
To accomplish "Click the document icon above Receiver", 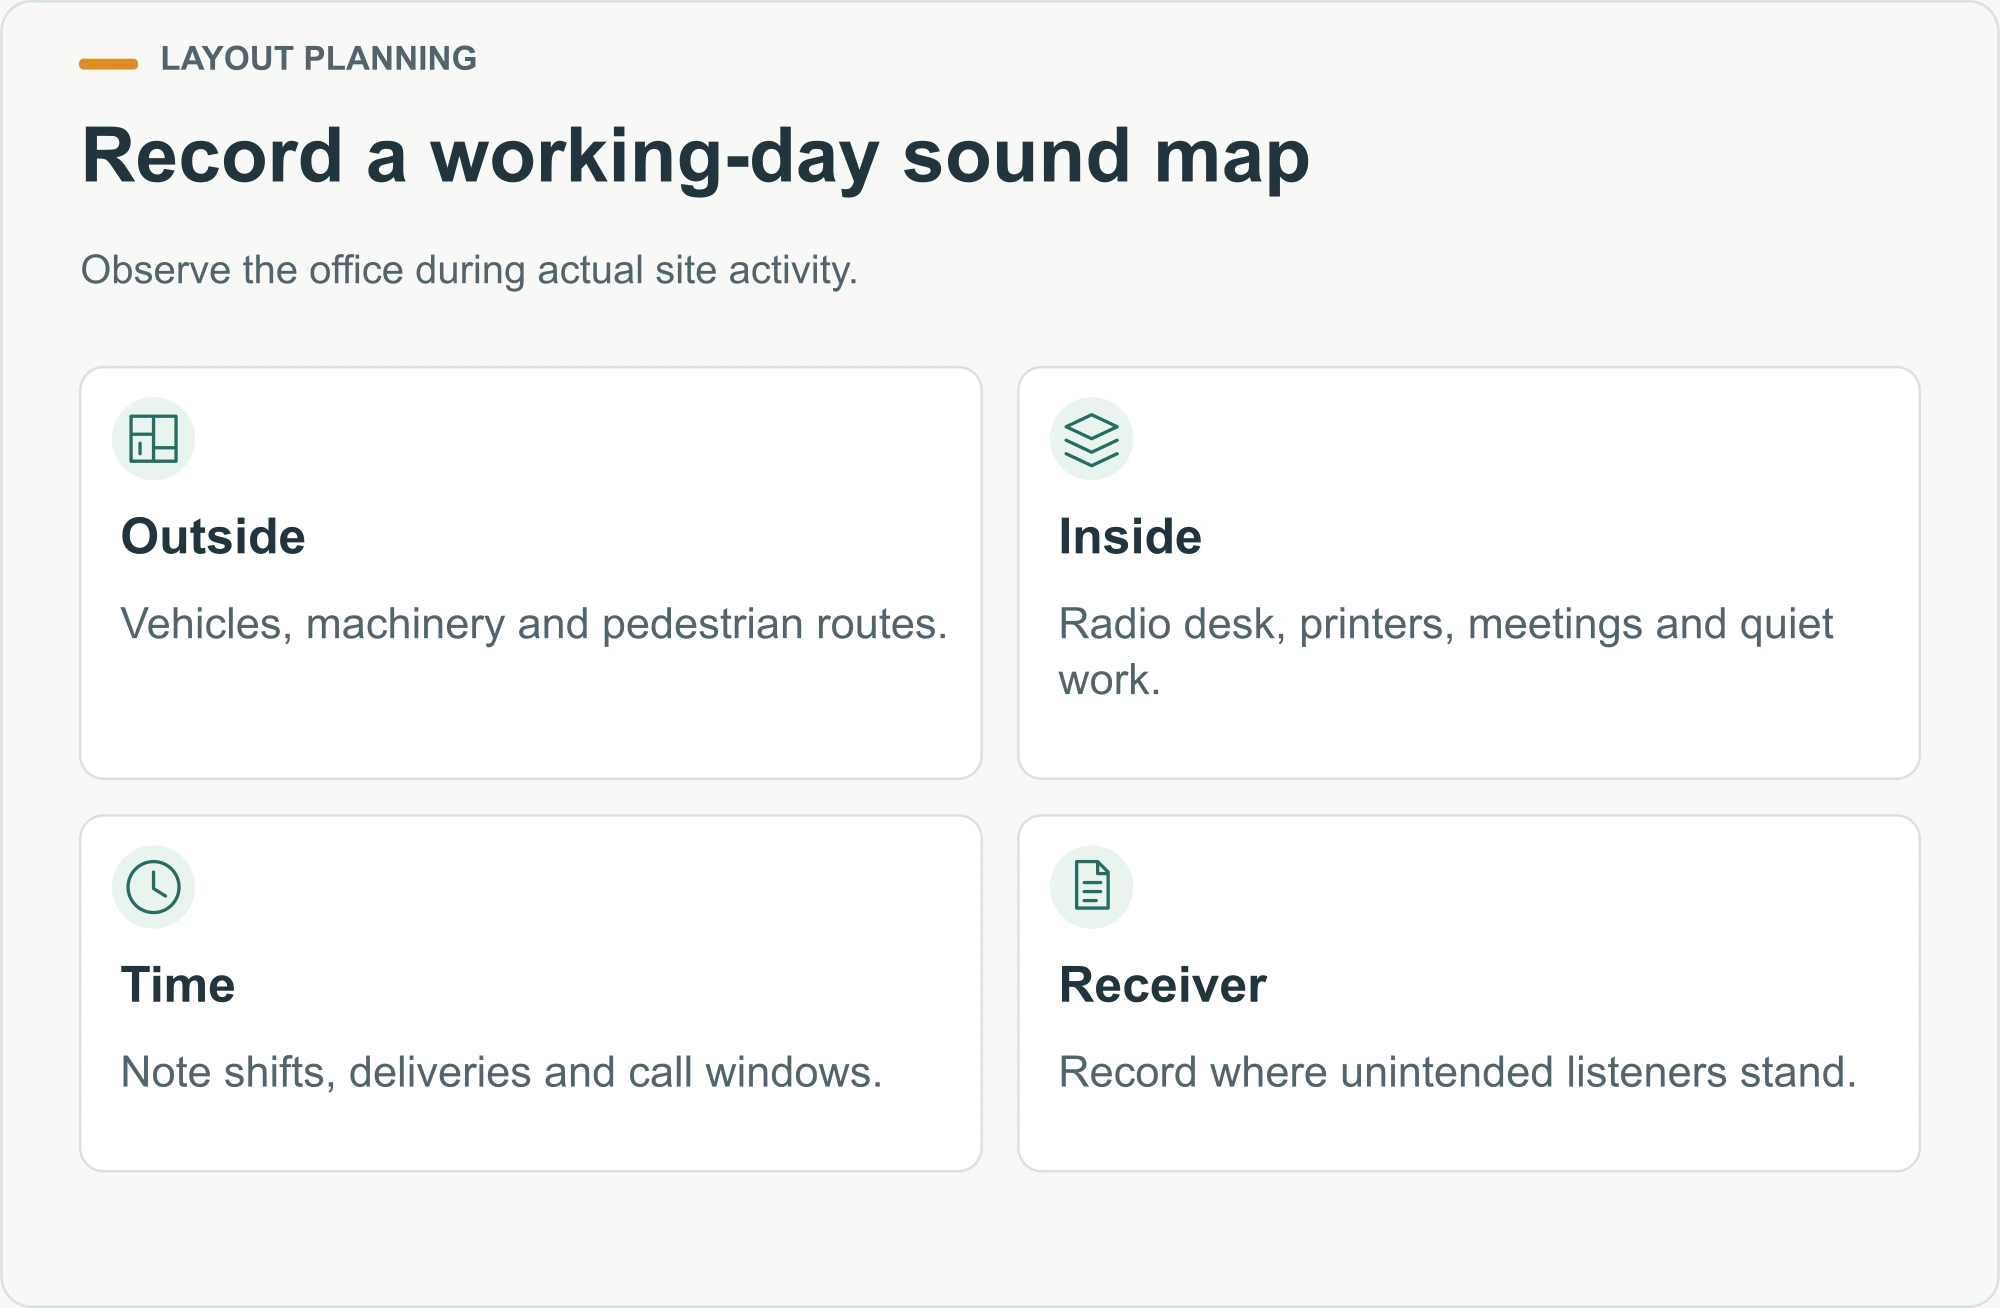I will point(1091,887).
